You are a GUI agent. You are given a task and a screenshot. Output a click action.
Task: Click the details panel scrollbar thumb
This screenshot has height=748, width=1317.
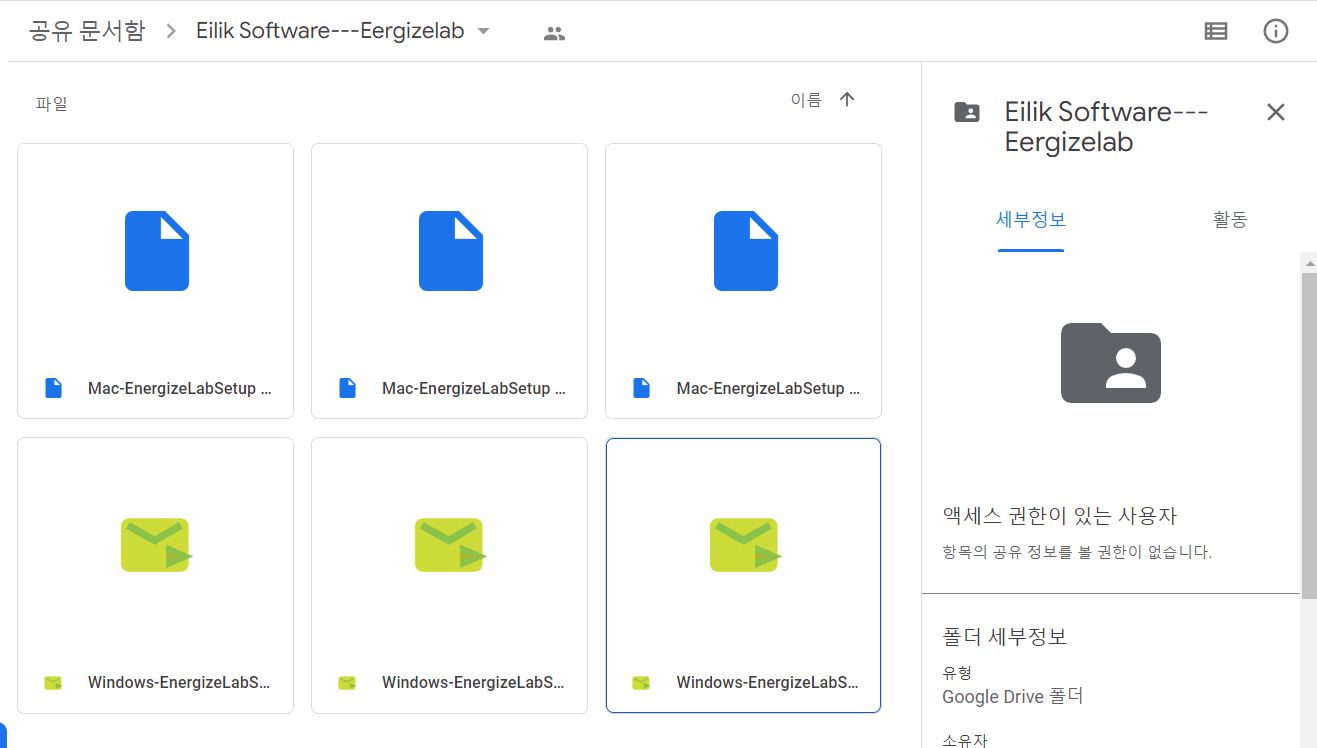pyautogui.click(x=1308, y=435)
